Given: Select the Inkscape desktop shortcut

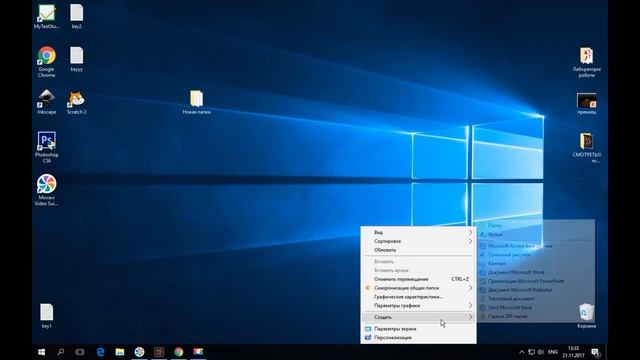Looking at the screenshot, I should click(47, 102).
